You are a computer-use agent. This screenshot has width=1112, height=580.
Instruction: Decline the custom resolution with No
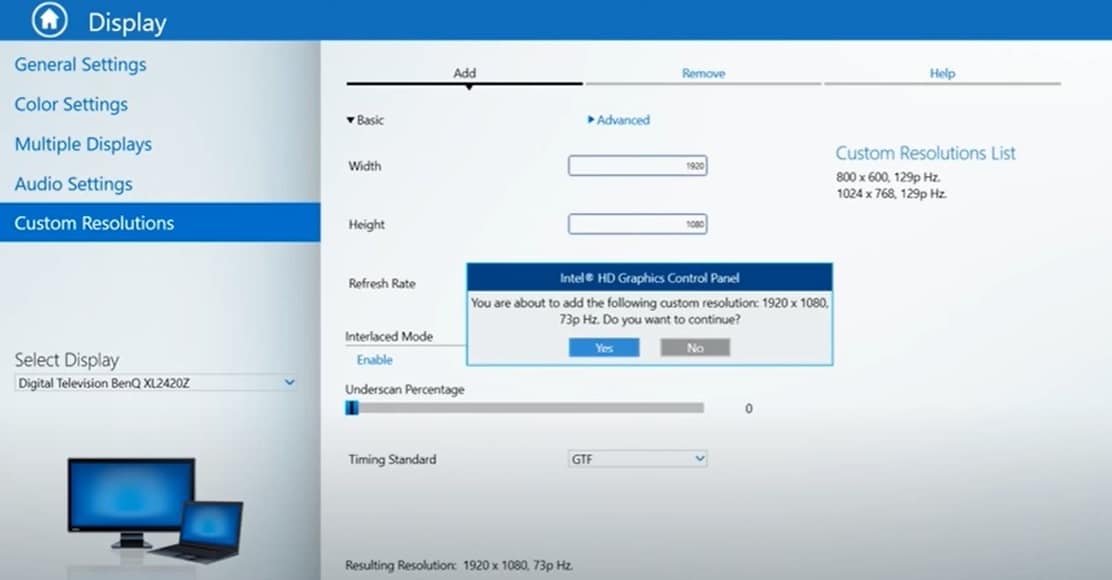[695, 347]
